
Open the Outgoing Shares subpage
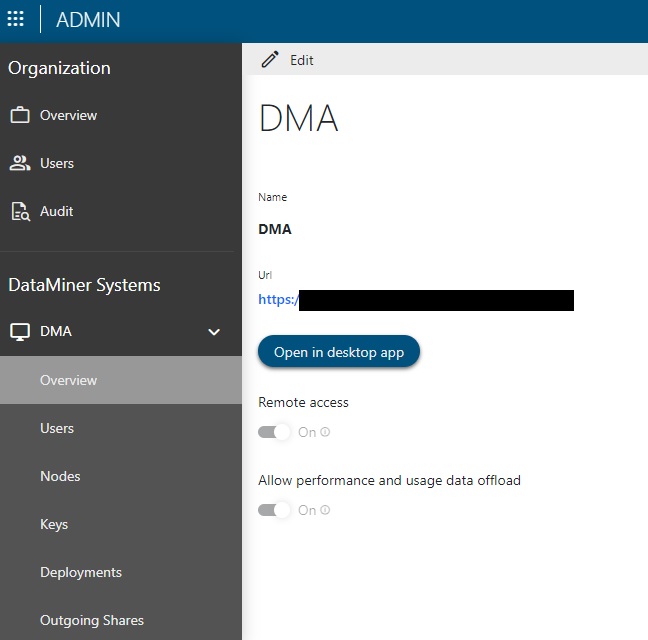coord(121,620)
